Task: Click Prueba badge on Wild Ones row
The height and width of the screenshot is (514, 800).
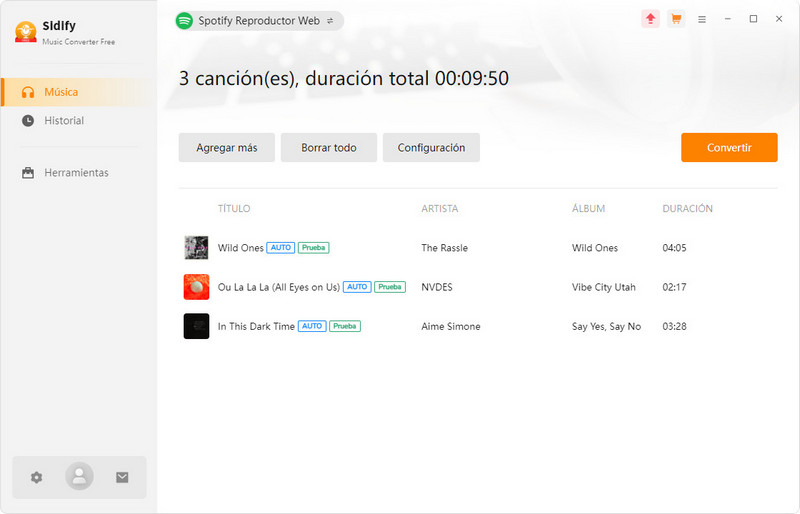Action: pyautogui.click(x=313, y=248)
